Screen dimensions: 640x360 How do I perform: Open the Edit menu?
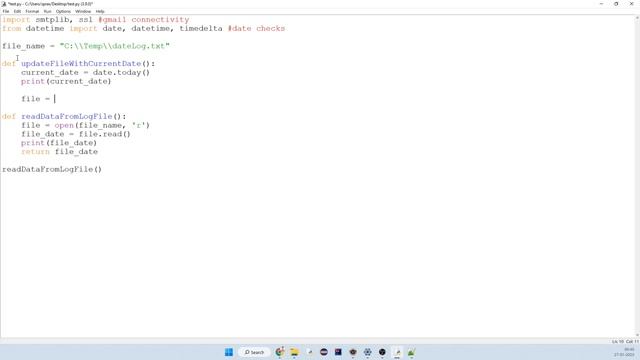[x=17, y=11]
